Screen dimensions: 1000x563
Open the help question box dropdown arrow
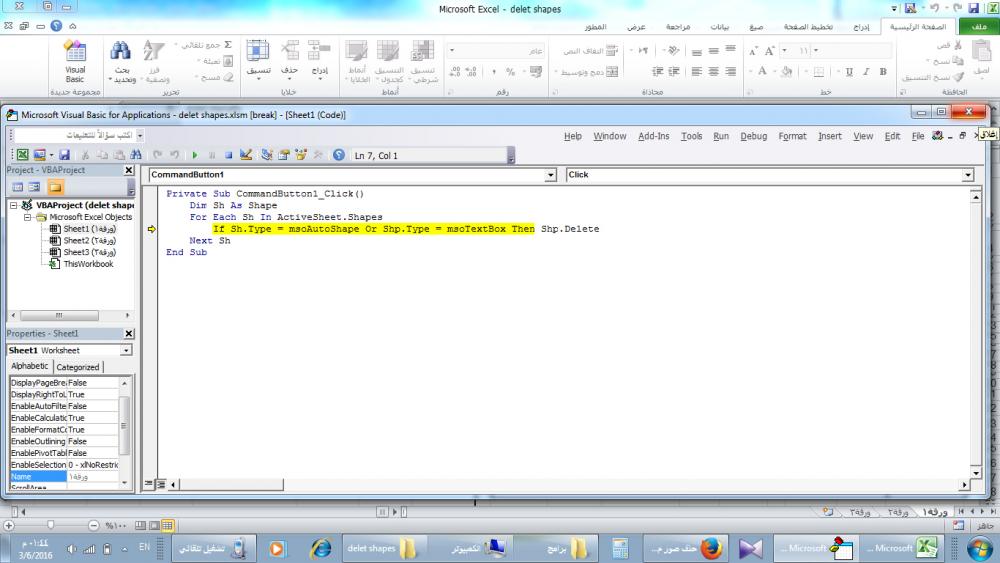click(140, 135)
